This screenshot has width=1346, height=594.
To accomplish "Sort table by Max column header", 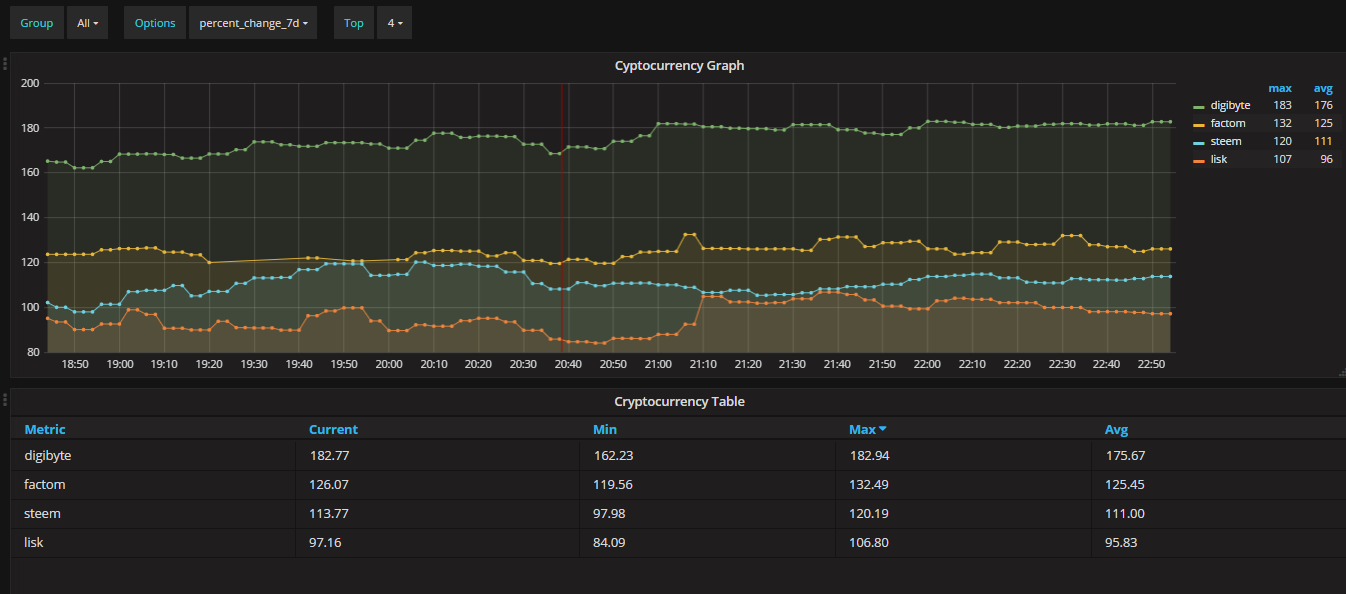I will point(862,429).
